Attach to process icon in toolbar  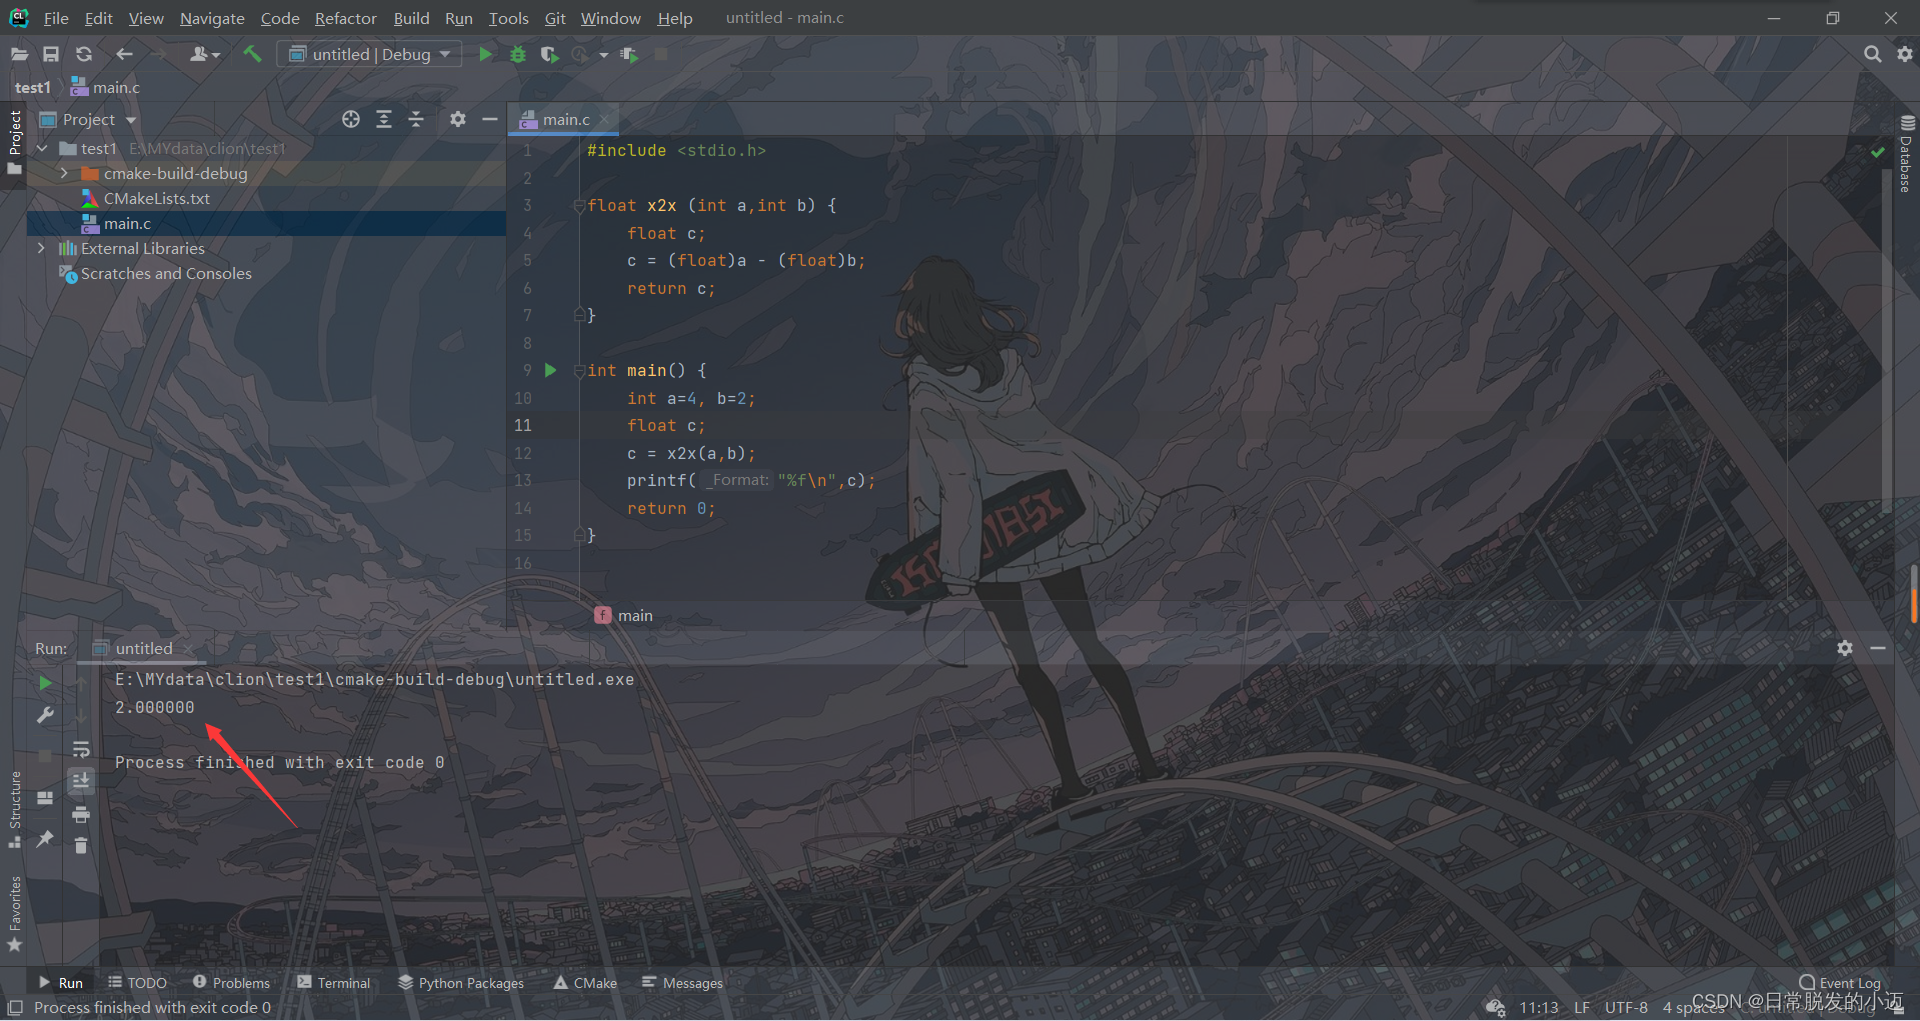629,54
